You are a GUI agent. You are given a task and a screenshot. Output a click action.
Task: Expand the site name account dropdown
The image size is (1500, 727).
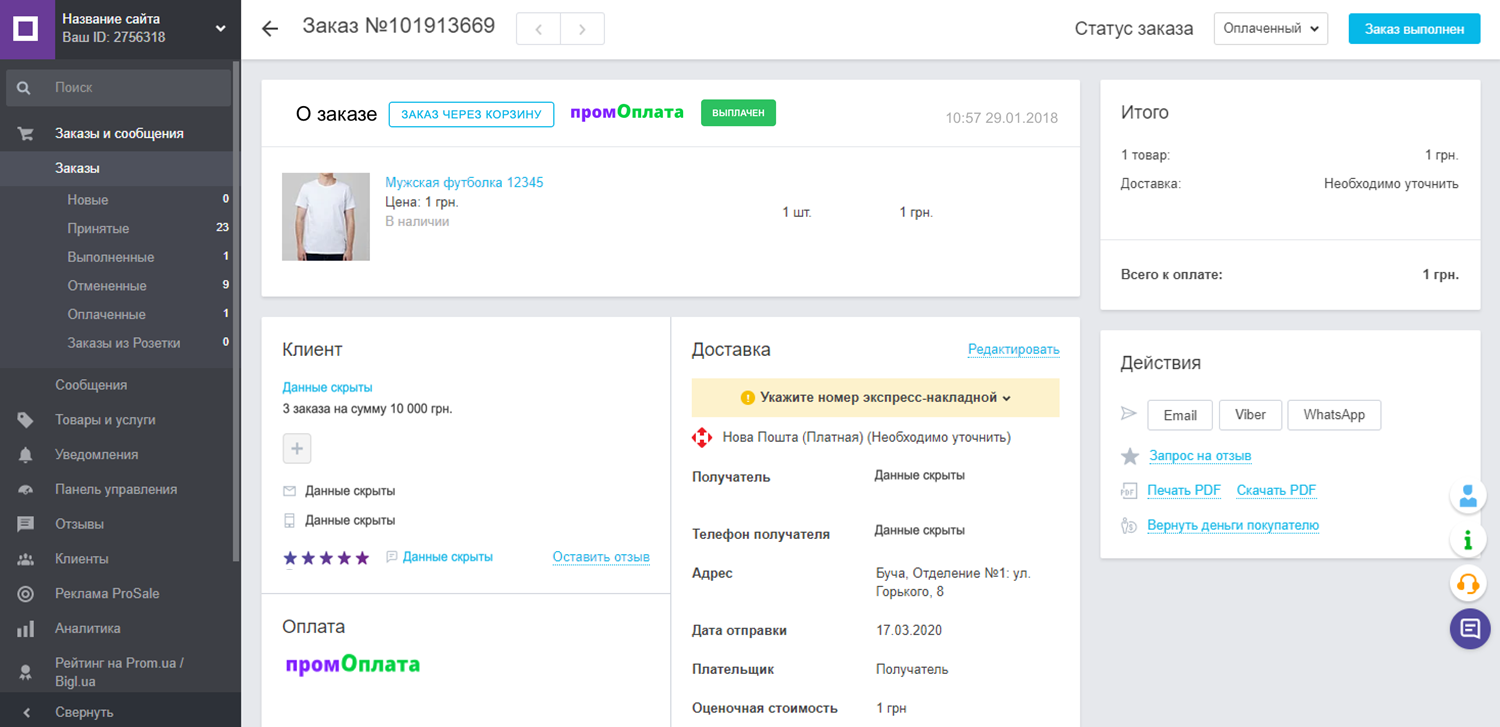[x=221, y=29]
